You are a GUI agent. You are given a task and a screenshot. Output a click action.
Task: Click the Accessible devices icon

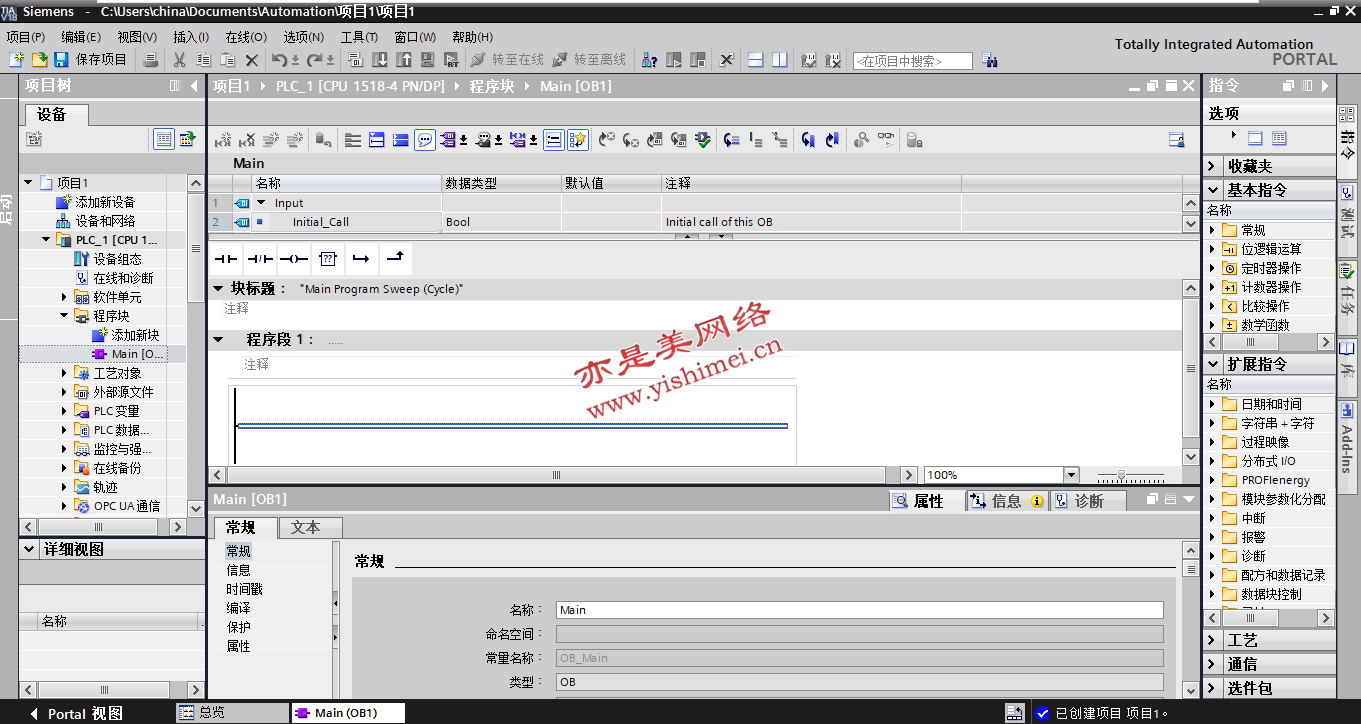pyautogui.click(x=649, y=60)
